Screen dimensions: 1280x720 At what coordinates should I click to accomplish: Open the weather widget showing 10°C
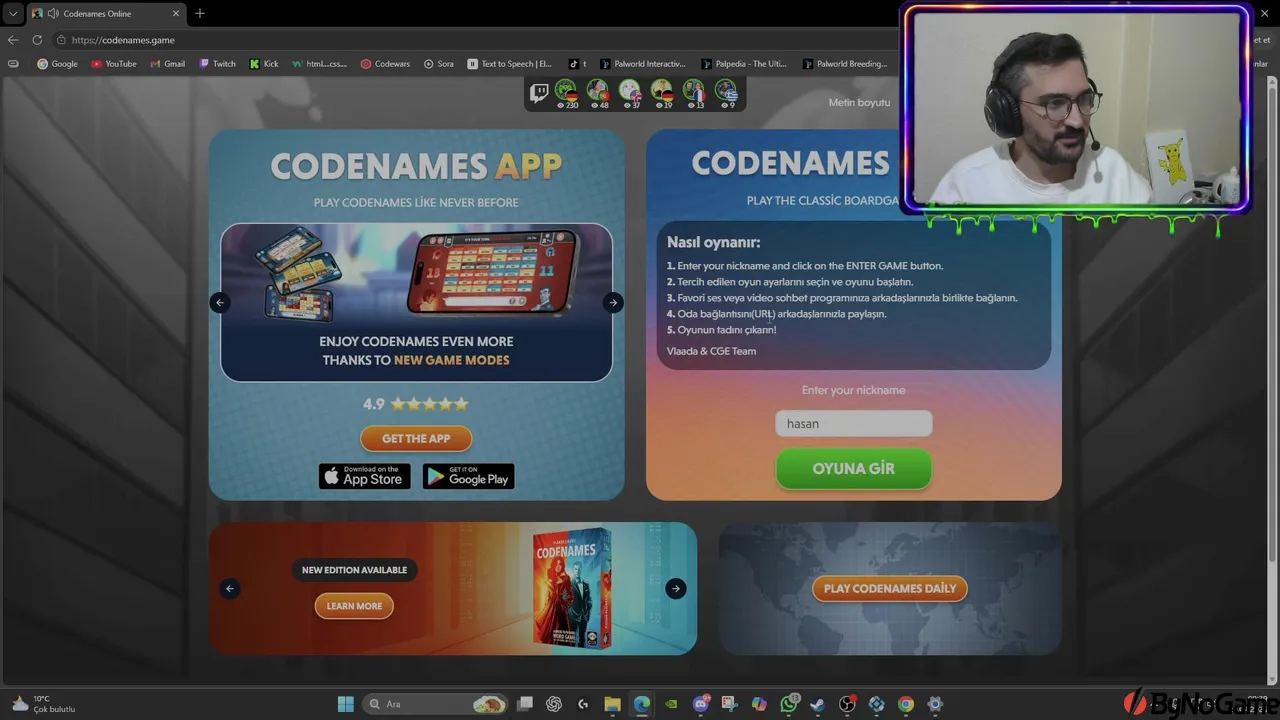(43, 704)
